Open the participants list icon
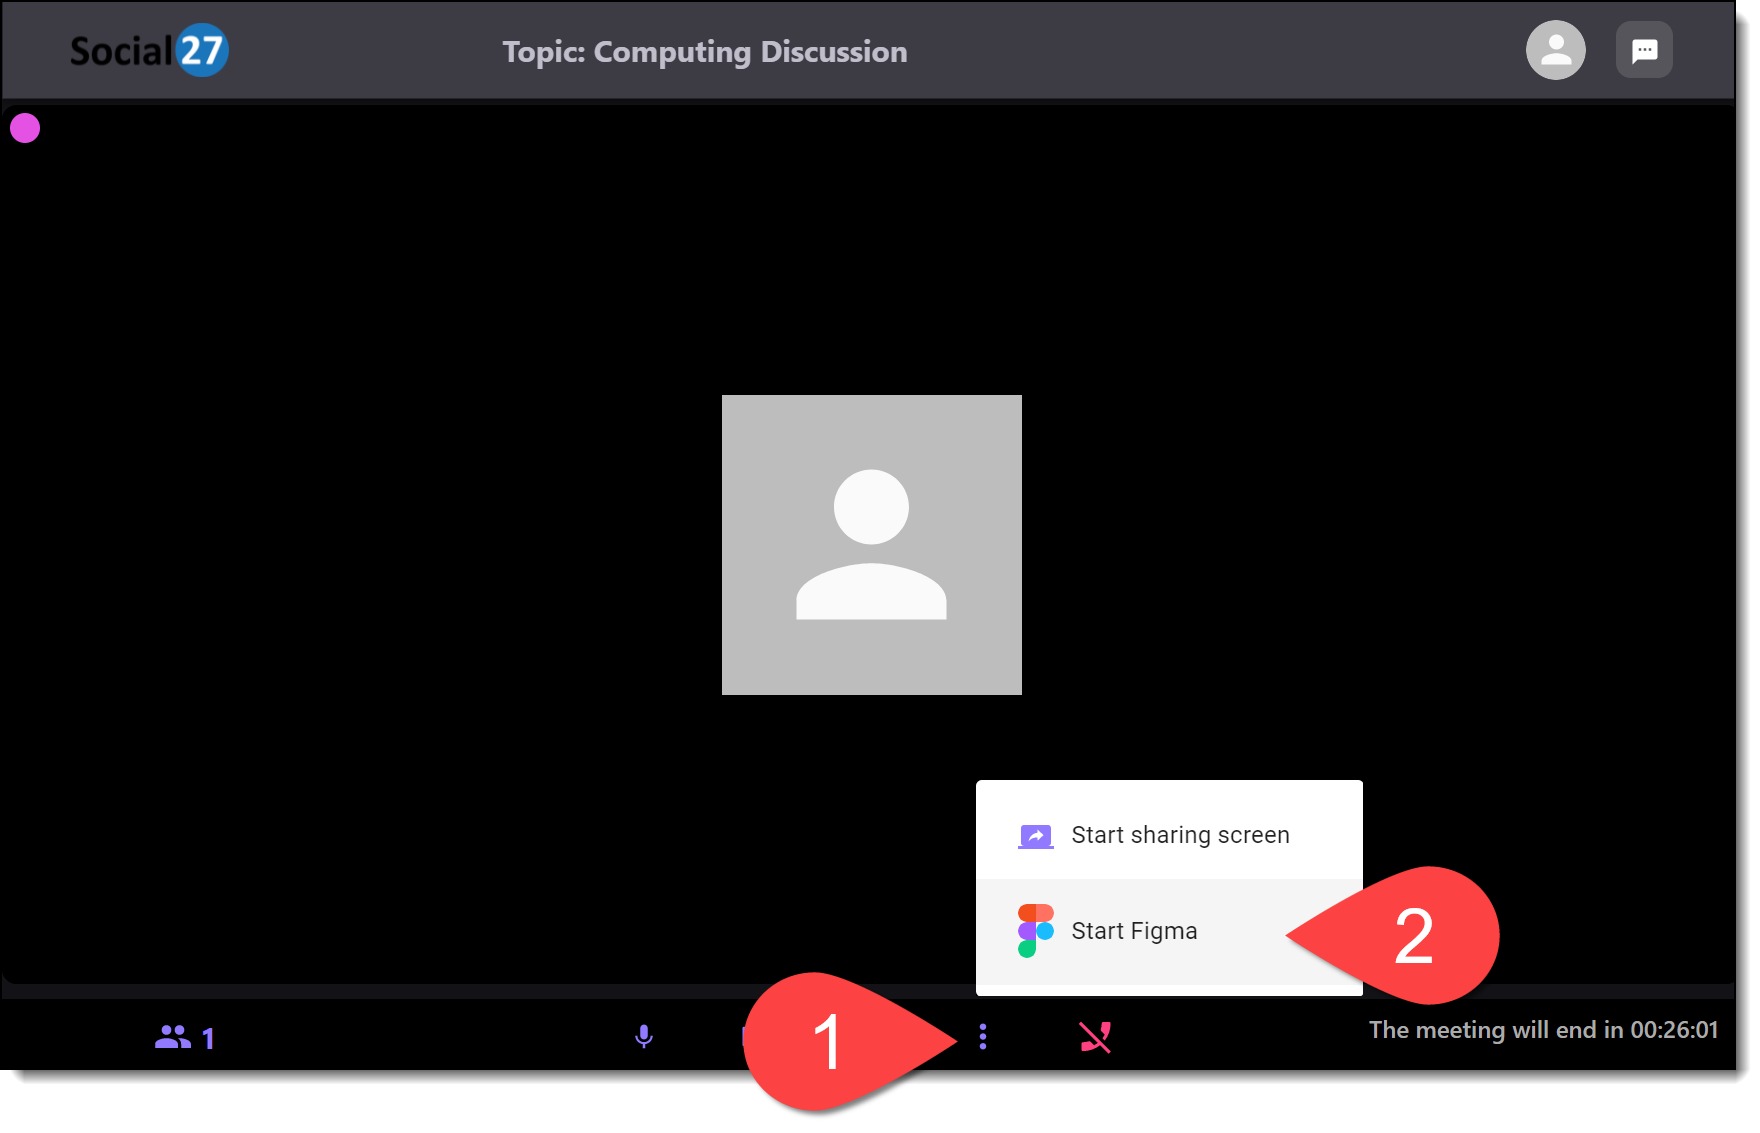This screenshot has height=1133, width=1760. [172, 1037]
